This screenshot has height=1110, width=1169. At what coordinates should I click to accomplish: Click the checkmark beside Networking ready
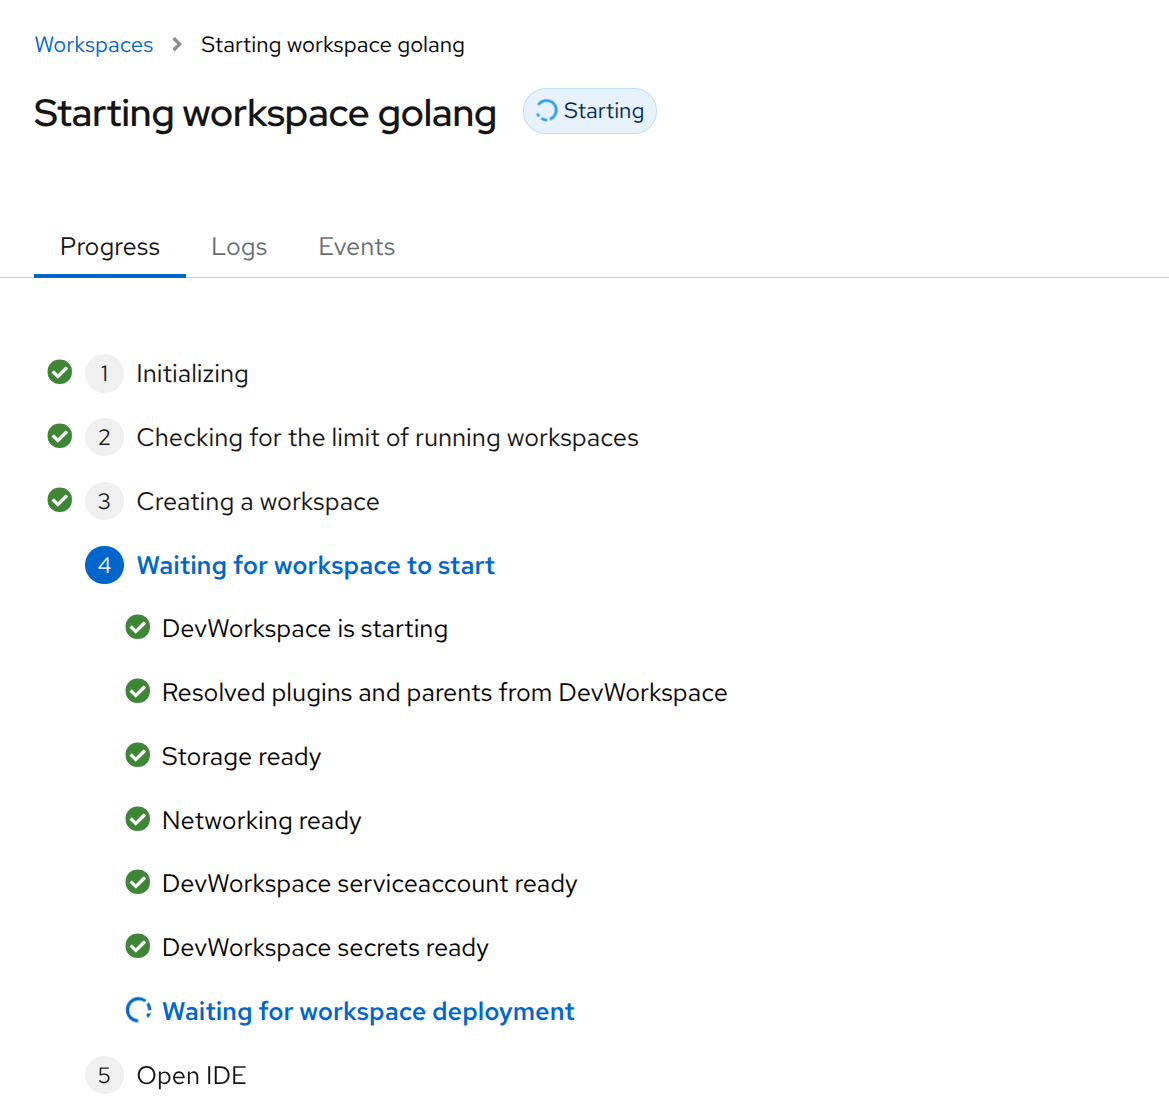[x=138, y=820]
